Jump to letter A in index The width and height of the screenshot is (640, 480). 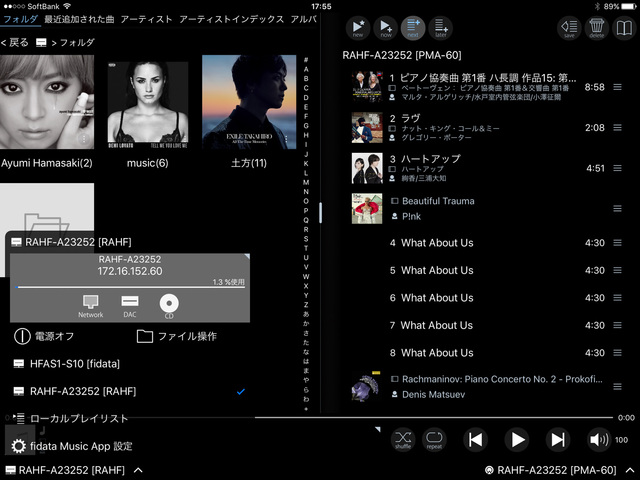tap(306, 69)
